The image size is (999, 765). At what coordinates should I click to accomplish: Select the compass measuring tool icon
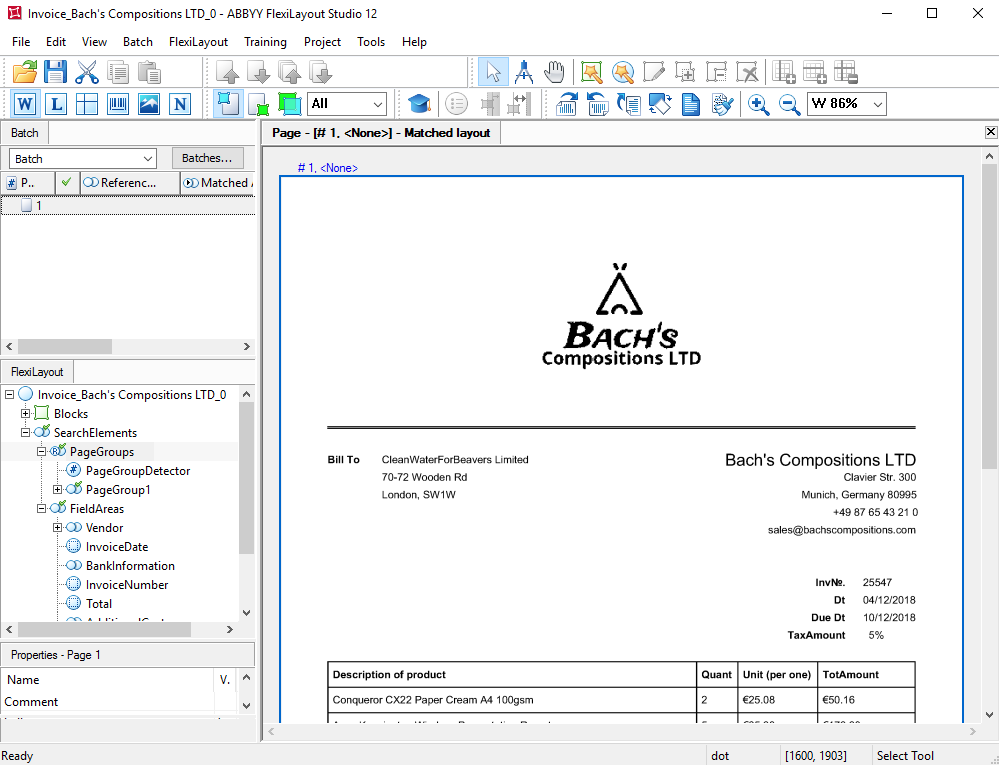[524, 73]
